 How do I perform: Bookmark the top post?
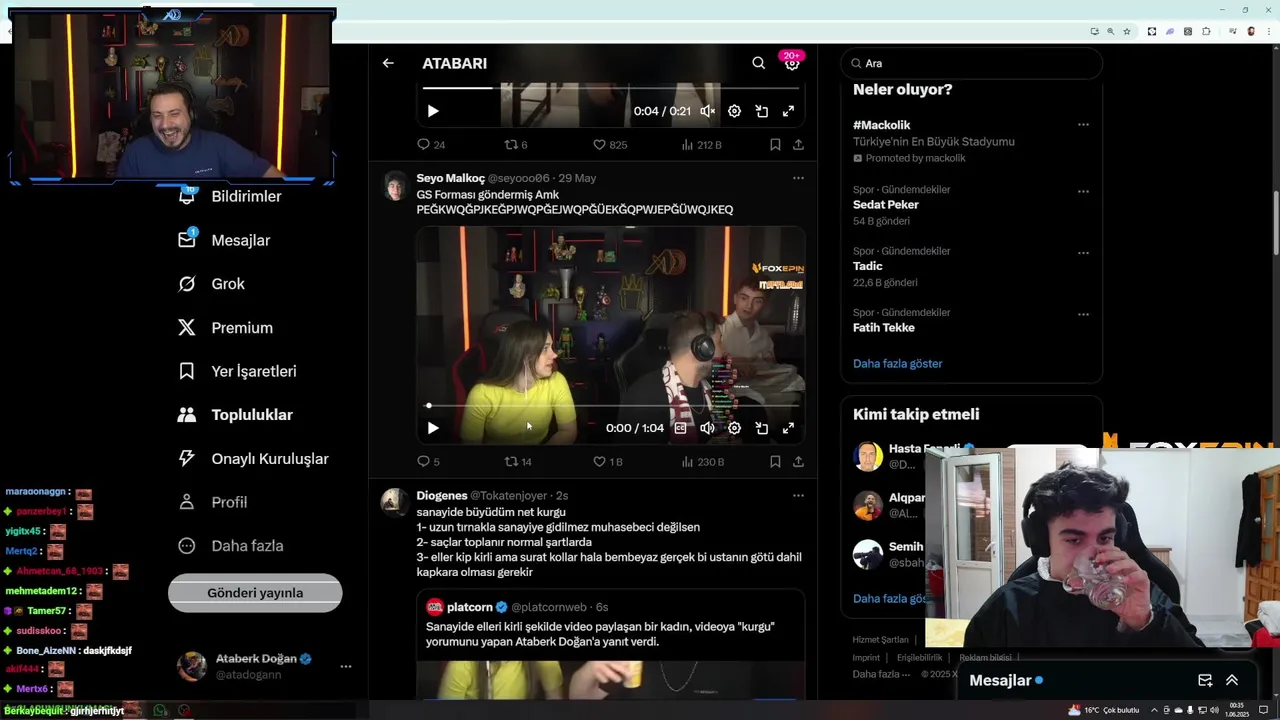(775, 145)
